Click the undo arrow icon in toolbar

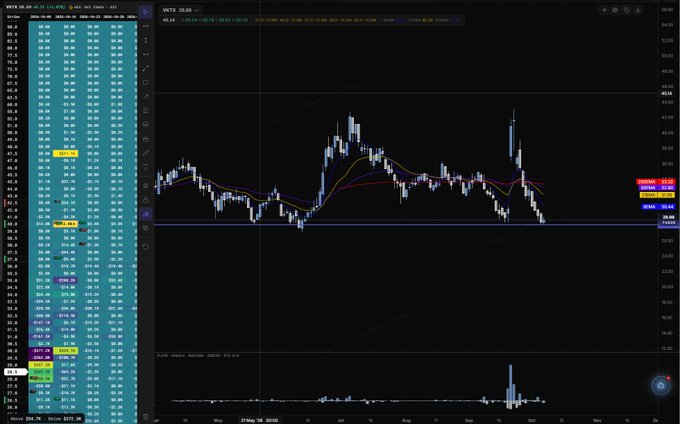click(x=146, y=247)
